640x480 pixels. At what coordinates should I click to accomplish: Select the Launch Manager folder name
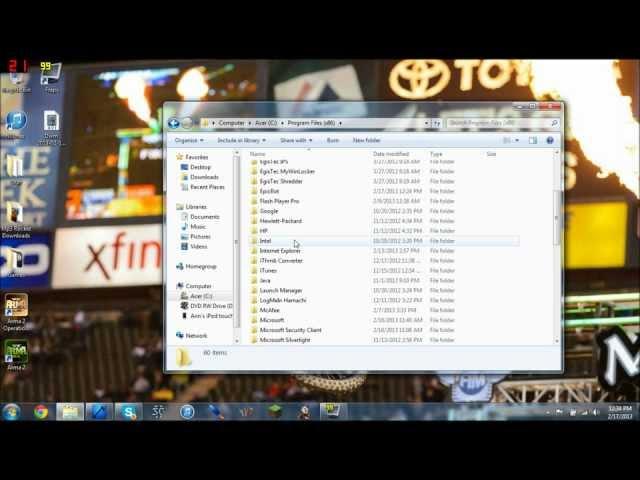281,291
